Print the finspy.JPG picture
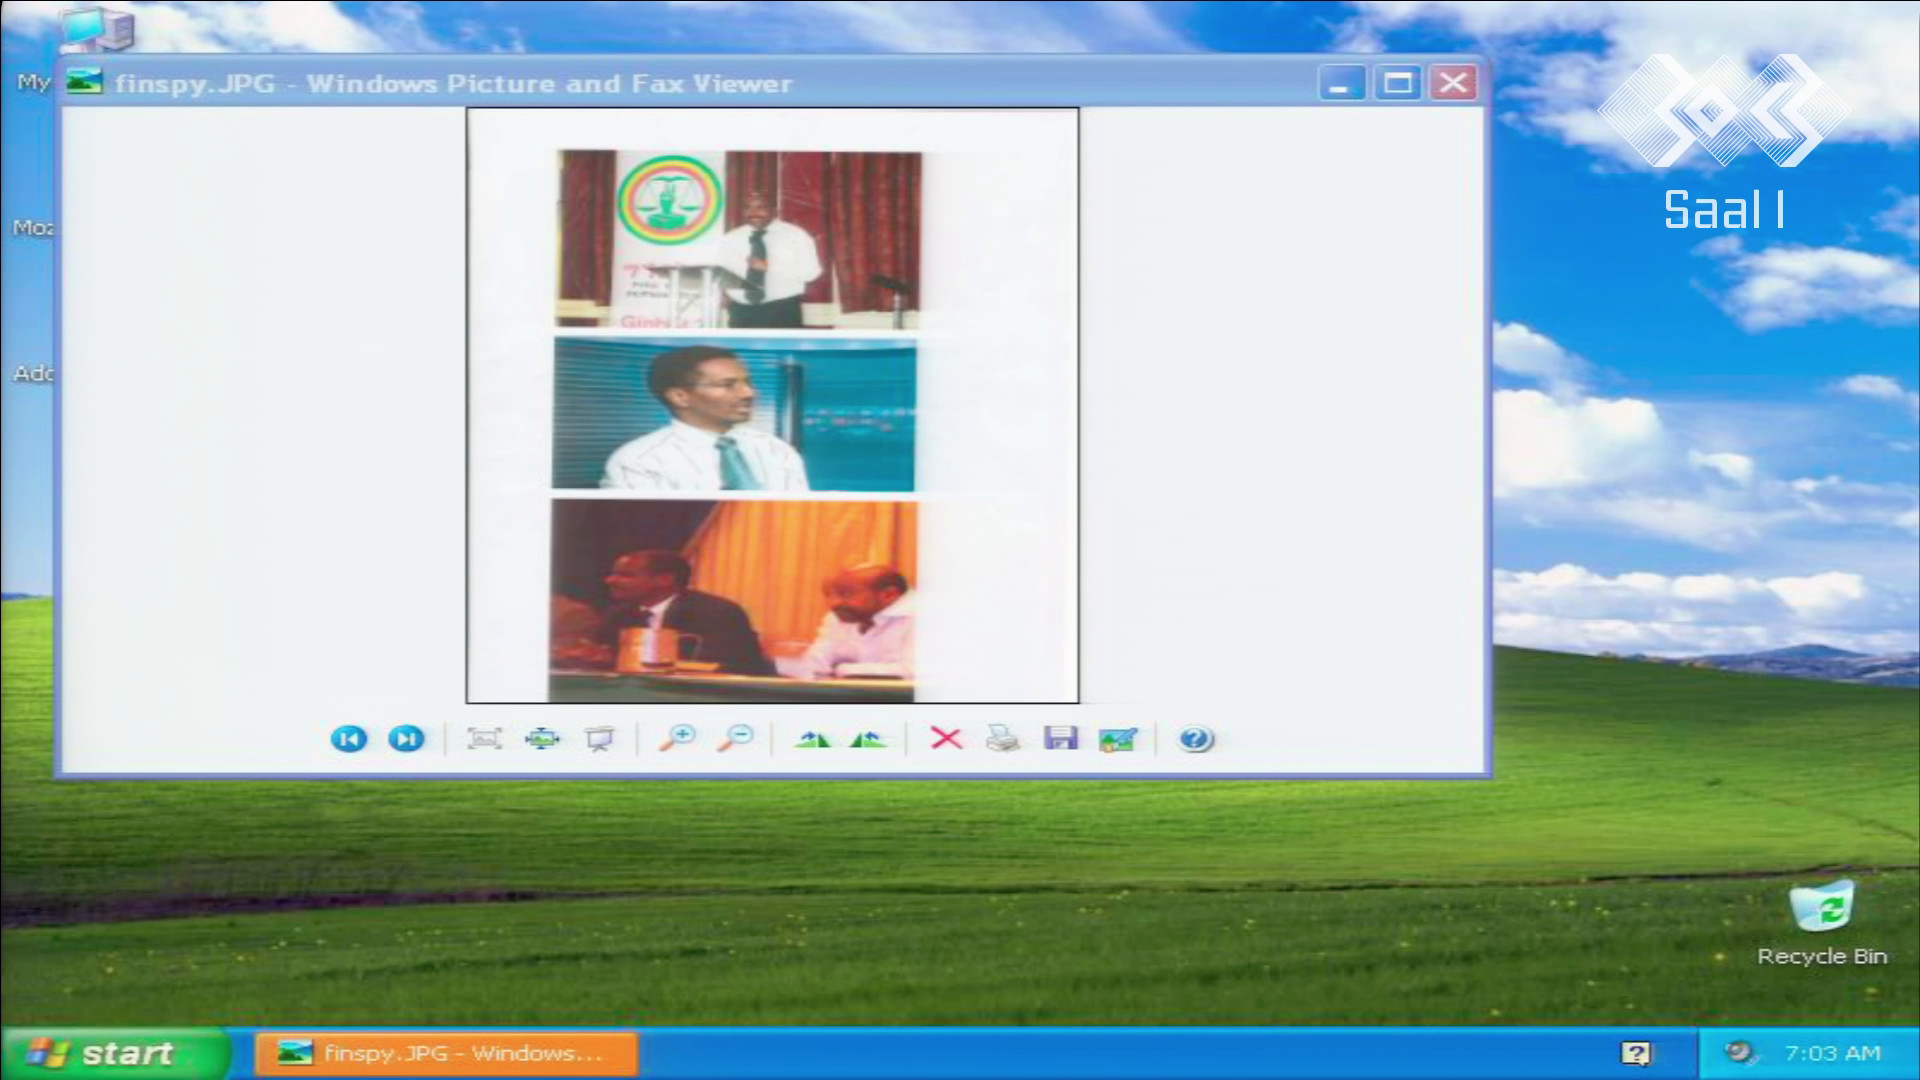This screenshot has height=1080, width=1920. (x=1003, y=739)
